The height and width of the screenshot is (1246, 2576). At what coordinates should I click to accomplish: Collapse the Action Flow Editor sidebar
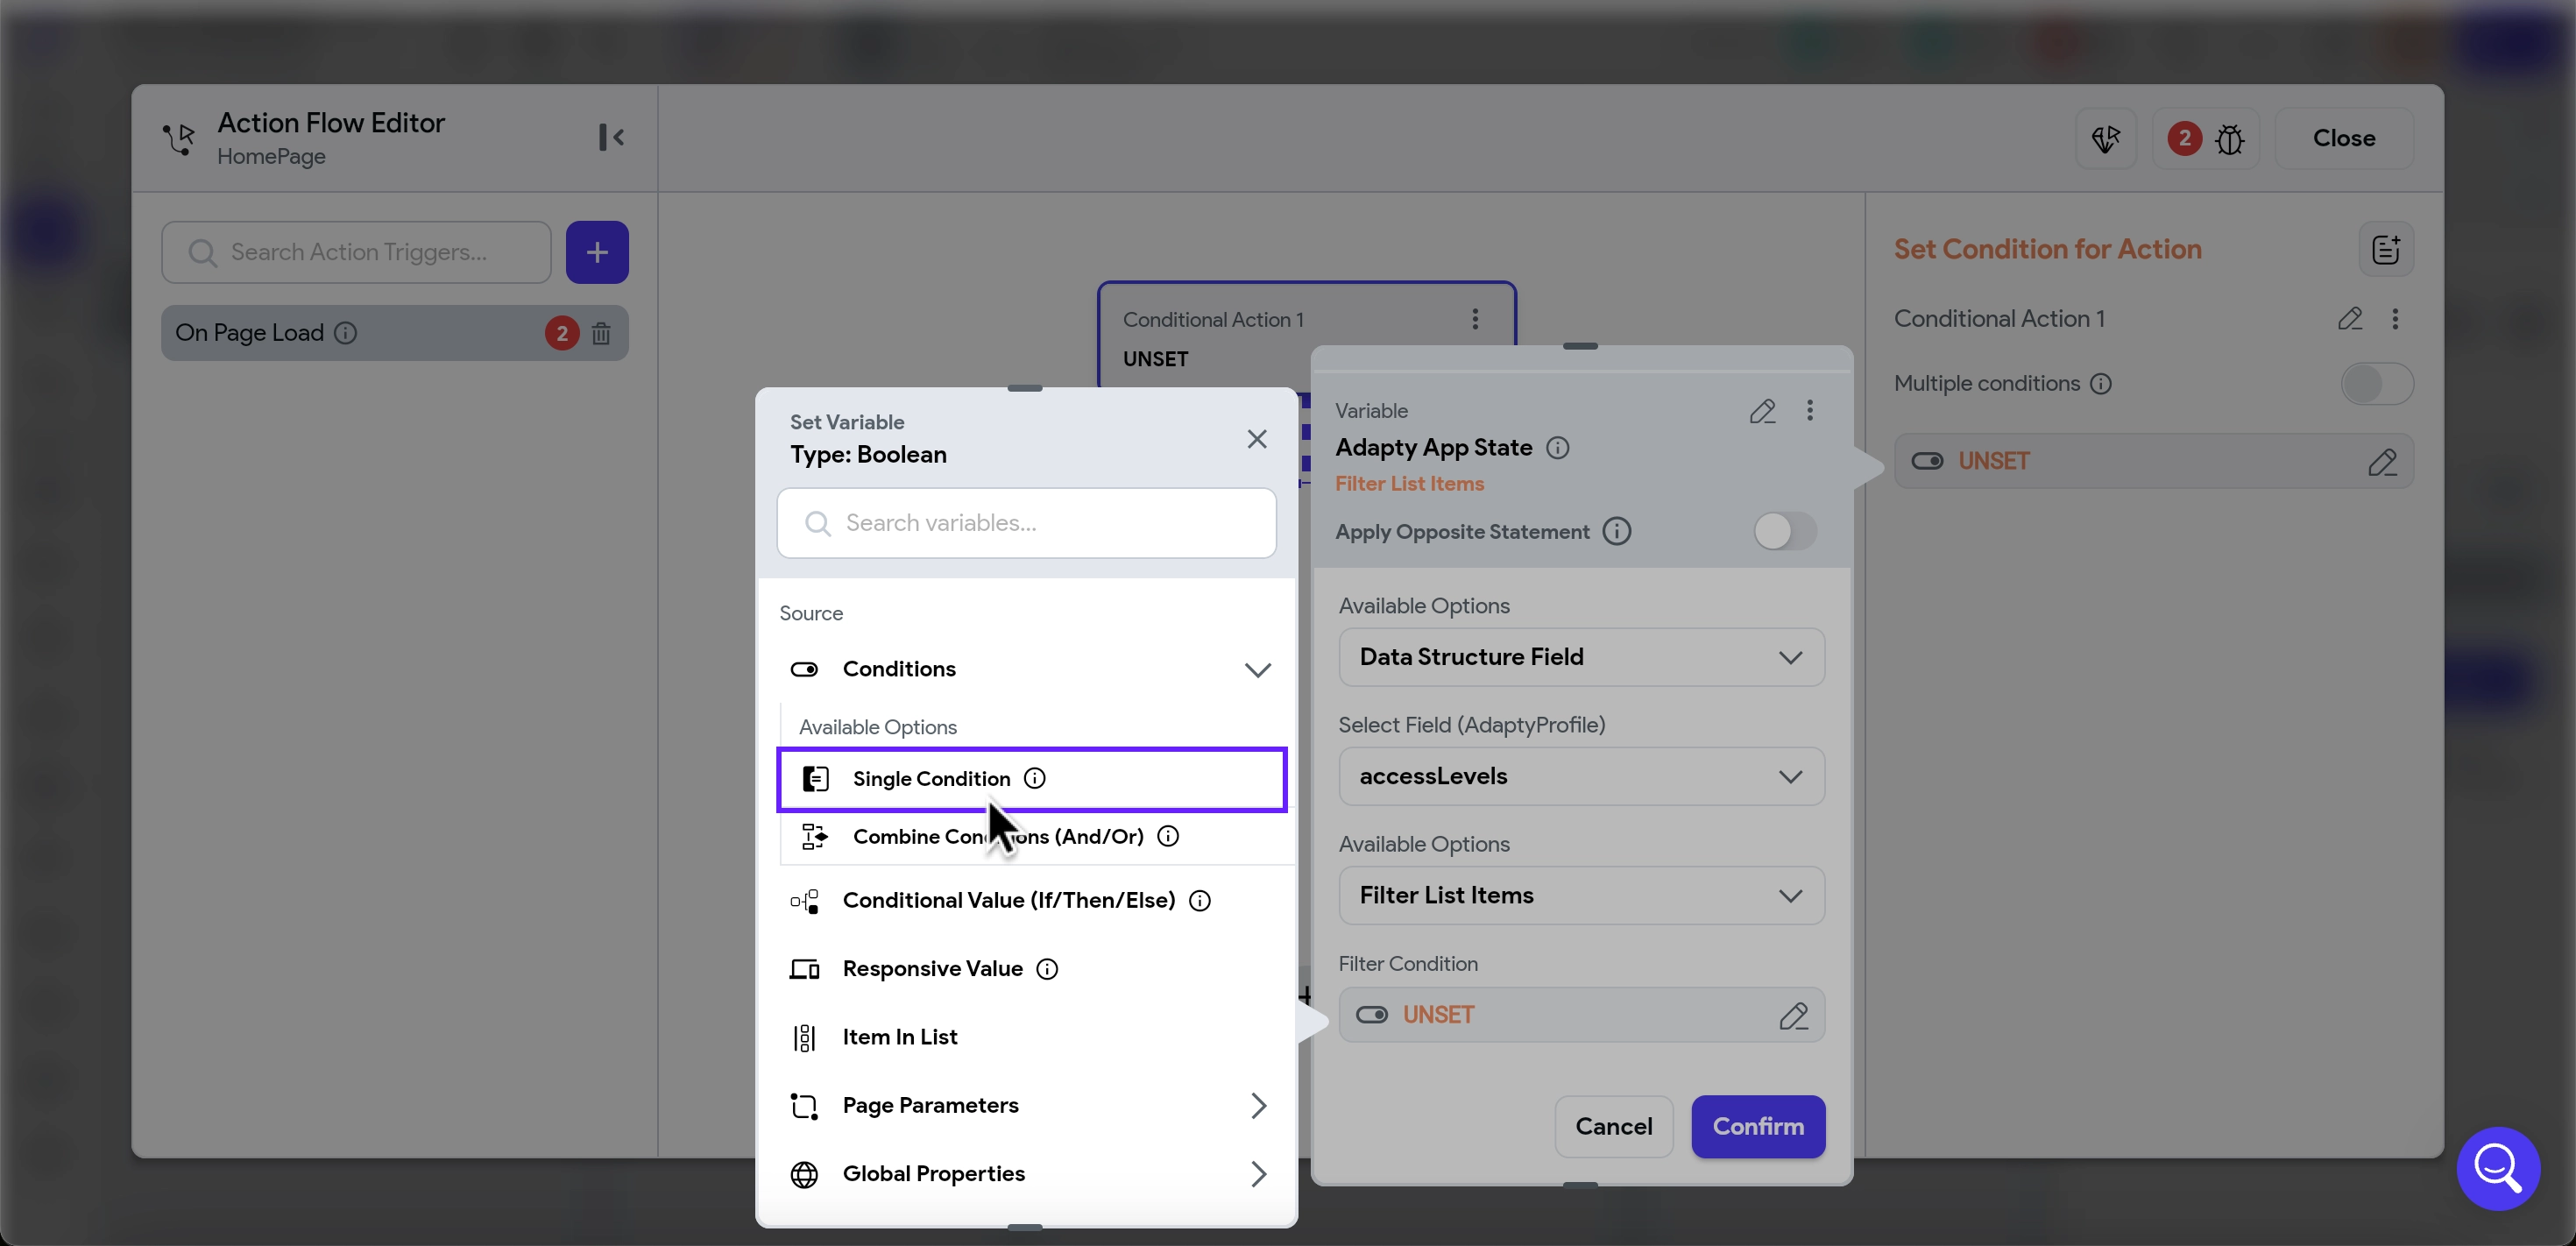coord(611,137)
